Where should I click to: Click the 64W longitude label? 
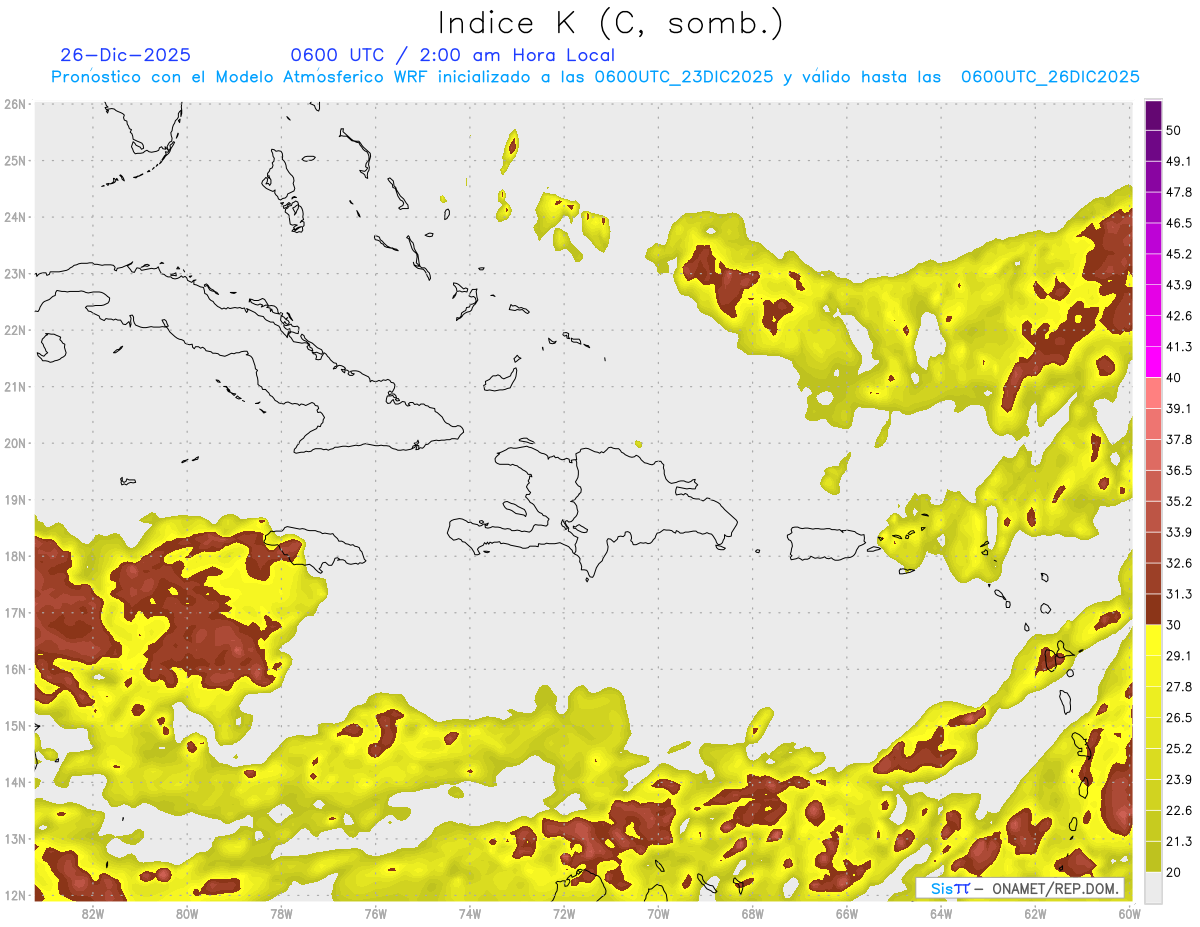coord(941,913)
